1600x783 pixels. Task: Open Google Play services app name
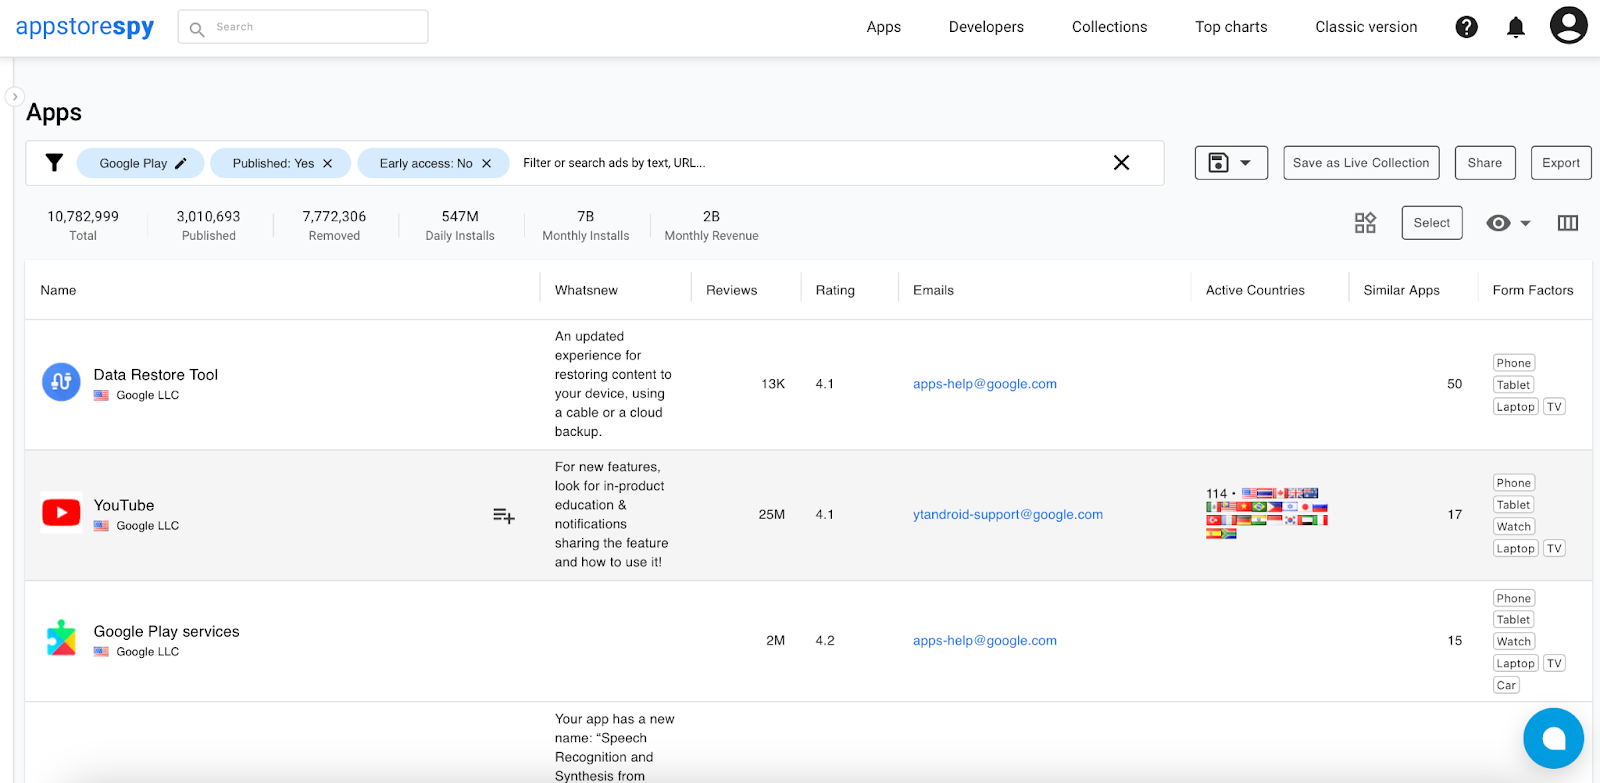click(x=167, y=632)
